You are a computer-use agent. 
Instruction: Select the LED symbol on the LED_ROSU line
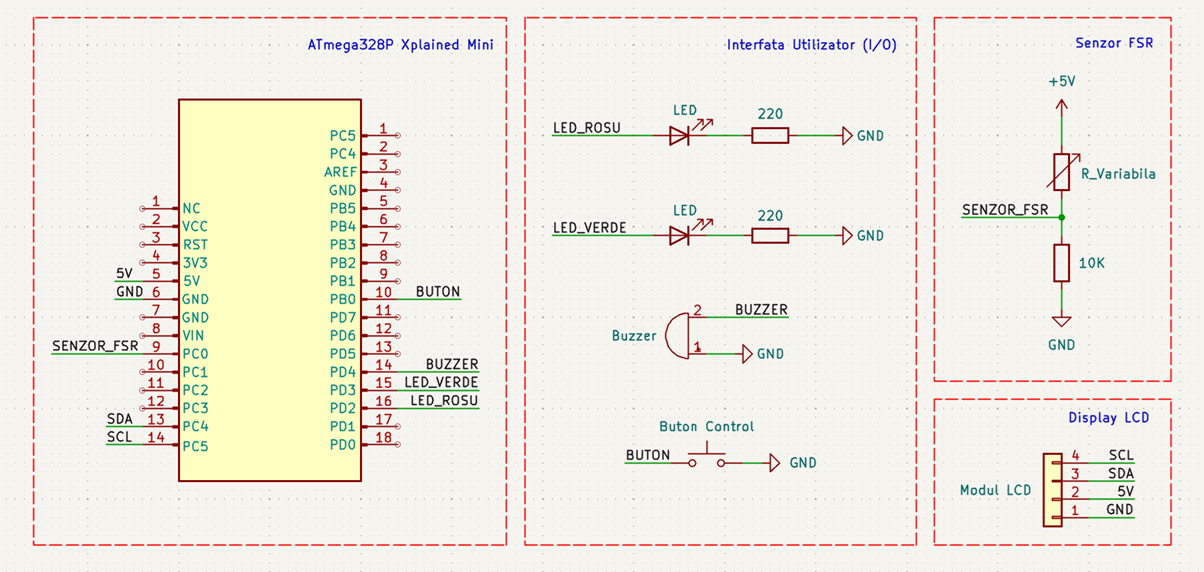681,135
